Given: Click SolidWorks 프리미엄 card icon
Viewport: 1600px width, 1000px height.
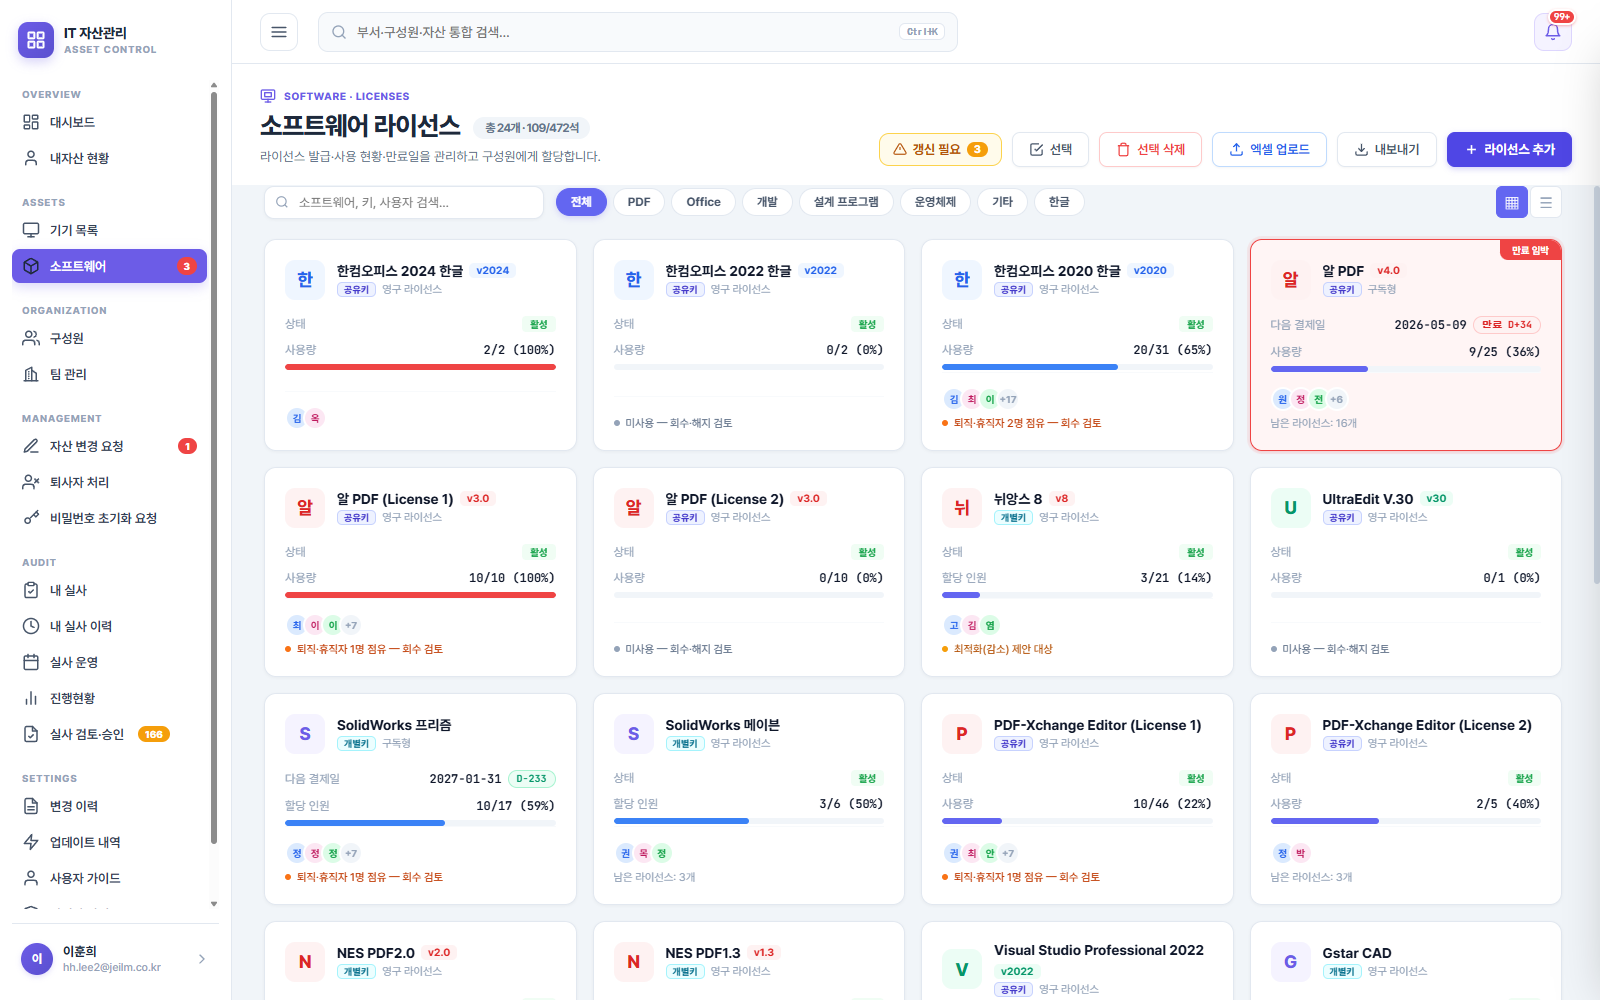Looking at the screenshot, I should (305, 734).
